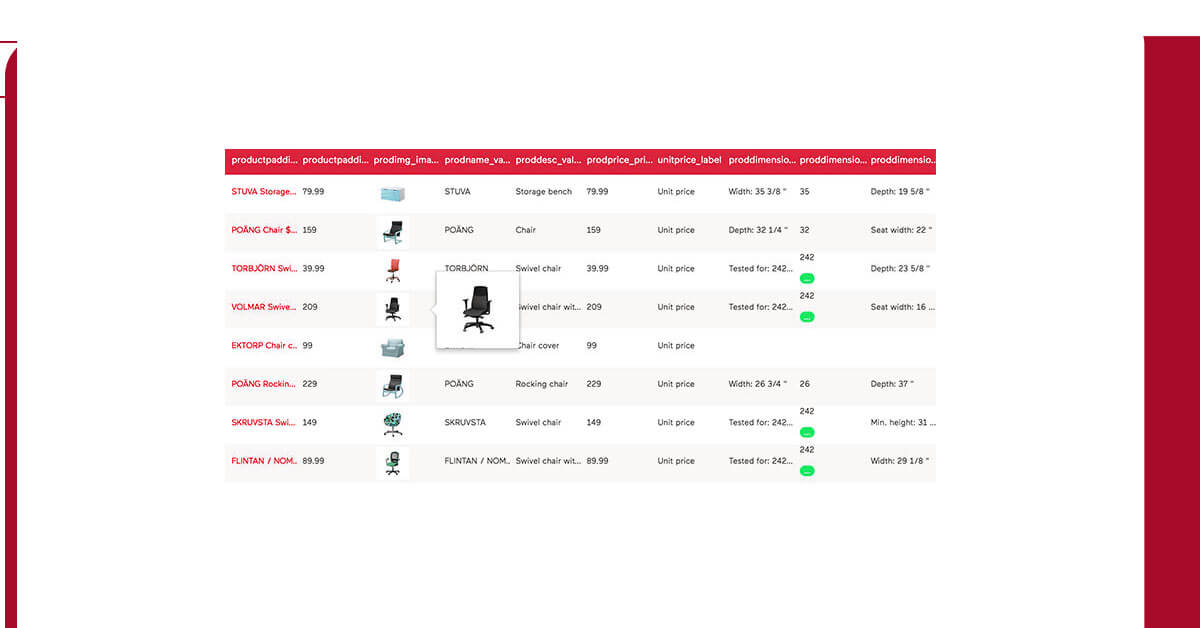Click the 26 value in POÄNG Rocking row

coord(805,384)
